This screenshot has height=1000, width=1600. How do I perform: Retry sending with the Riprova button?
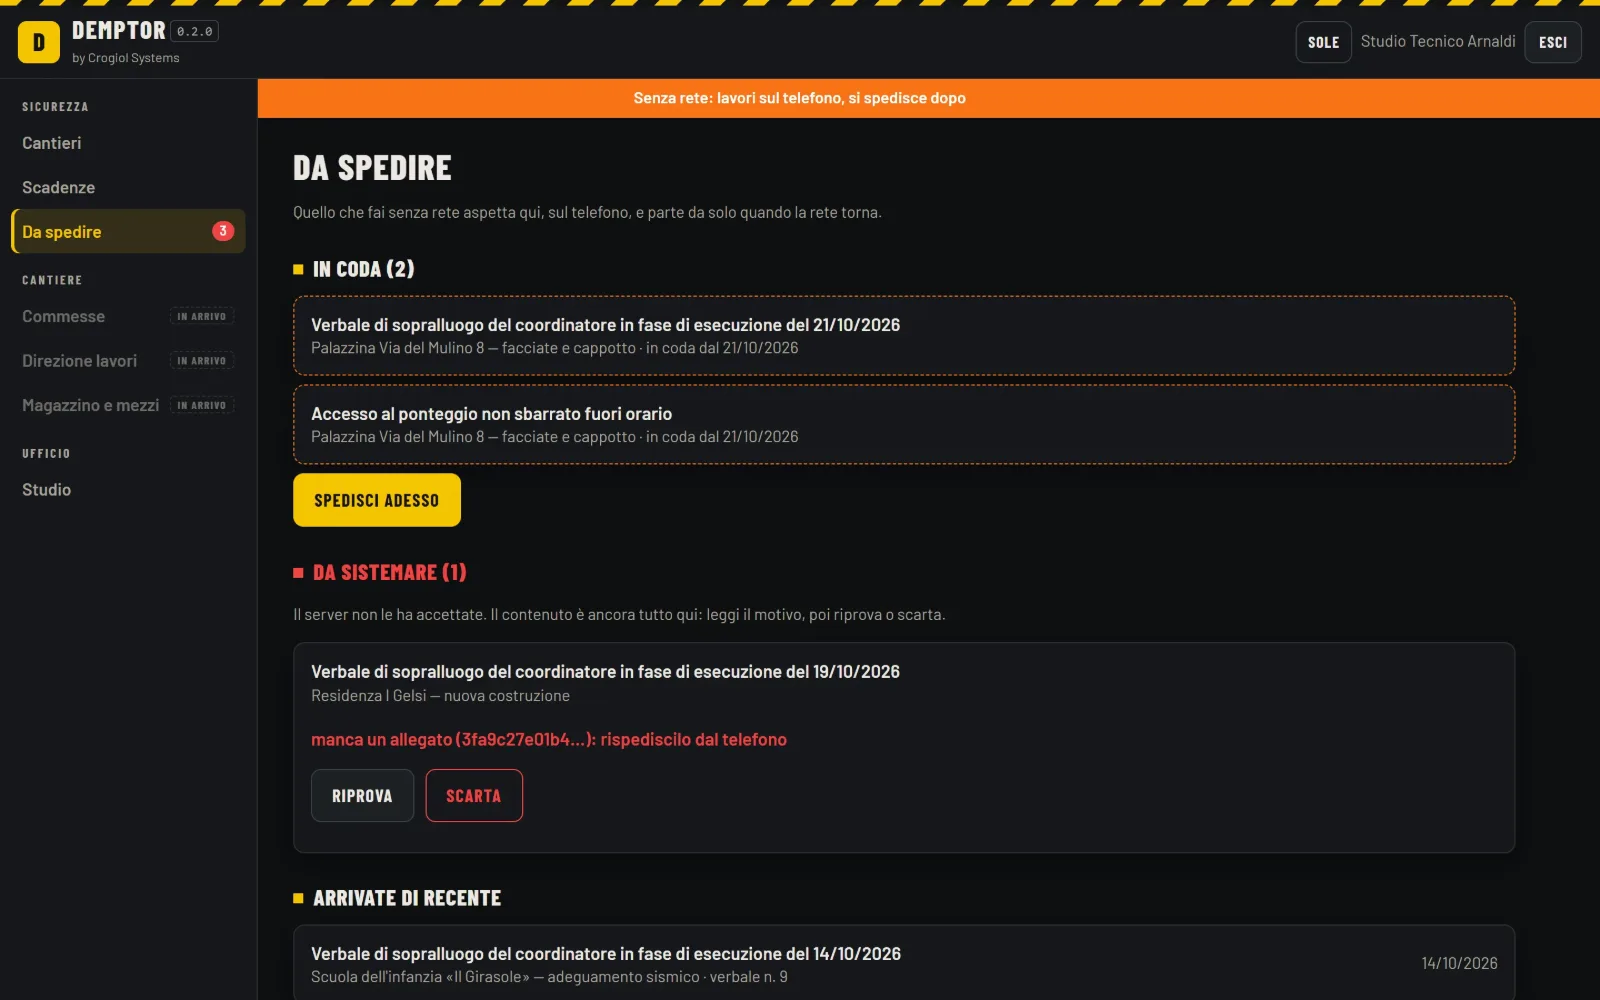pos(362,795)
